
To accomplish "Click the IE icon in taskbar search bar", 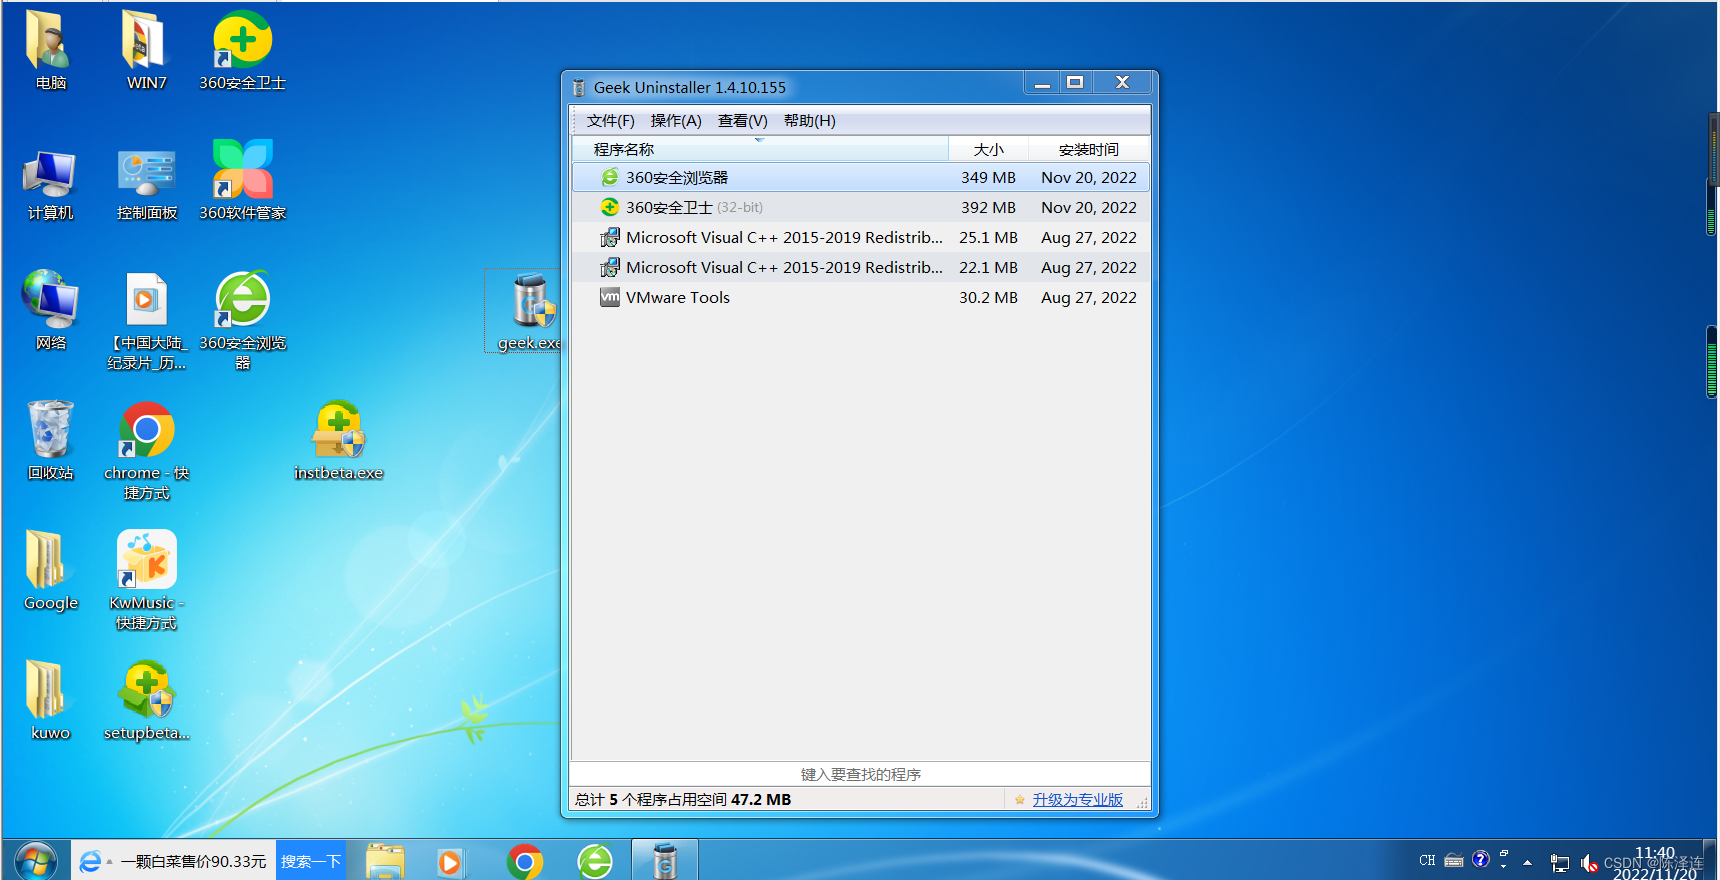I will pos(90,861).
